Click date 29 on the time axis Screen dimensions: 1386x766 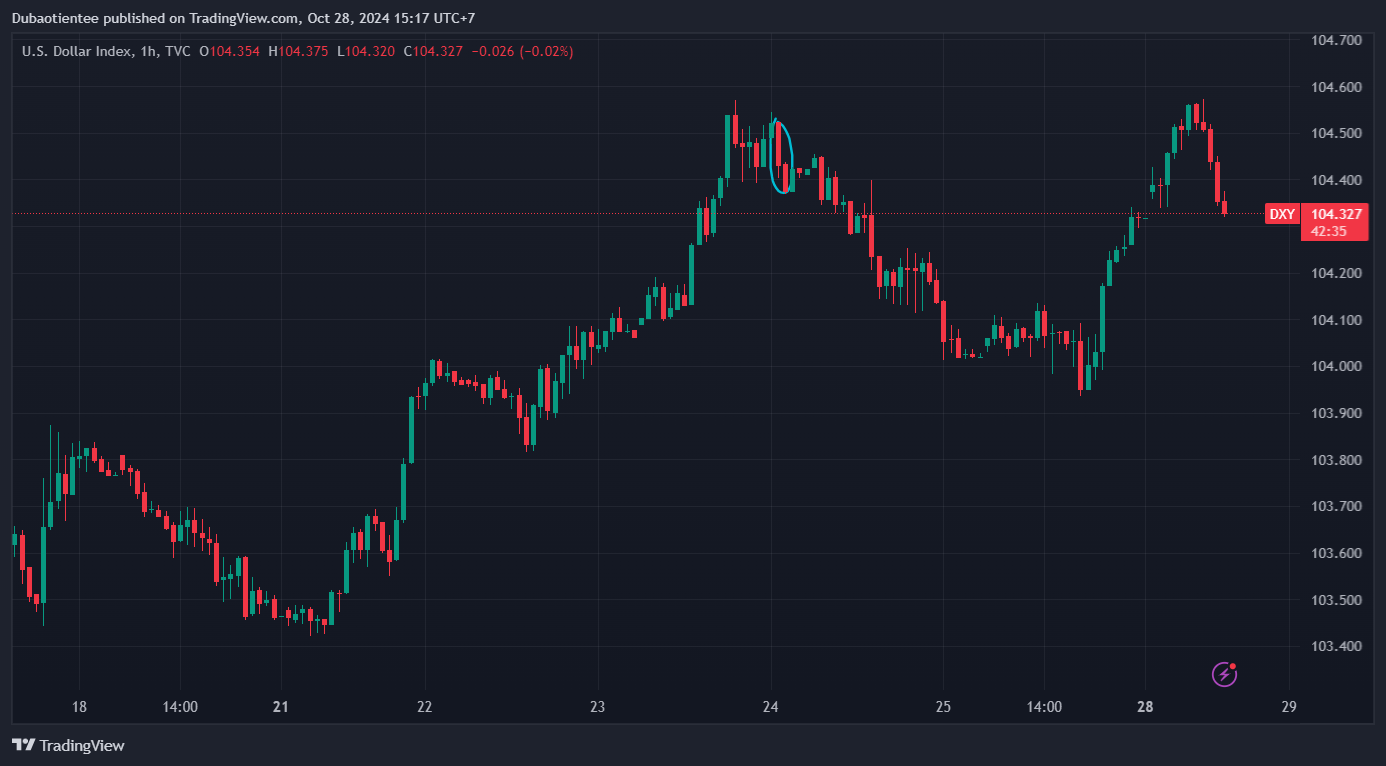point(1288,707)
